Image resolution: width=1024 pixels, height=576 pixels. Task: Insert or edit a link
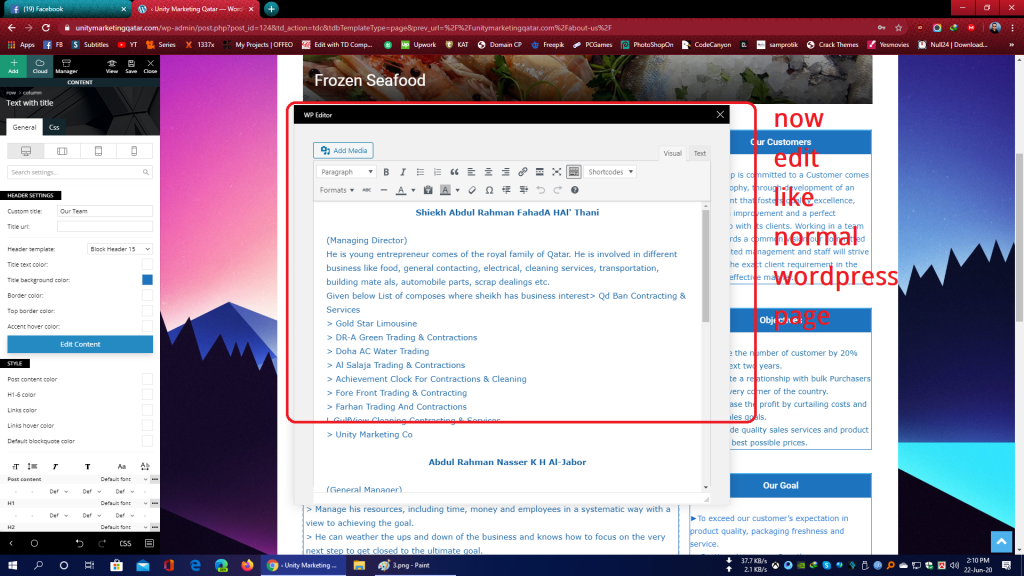(522, 172)
